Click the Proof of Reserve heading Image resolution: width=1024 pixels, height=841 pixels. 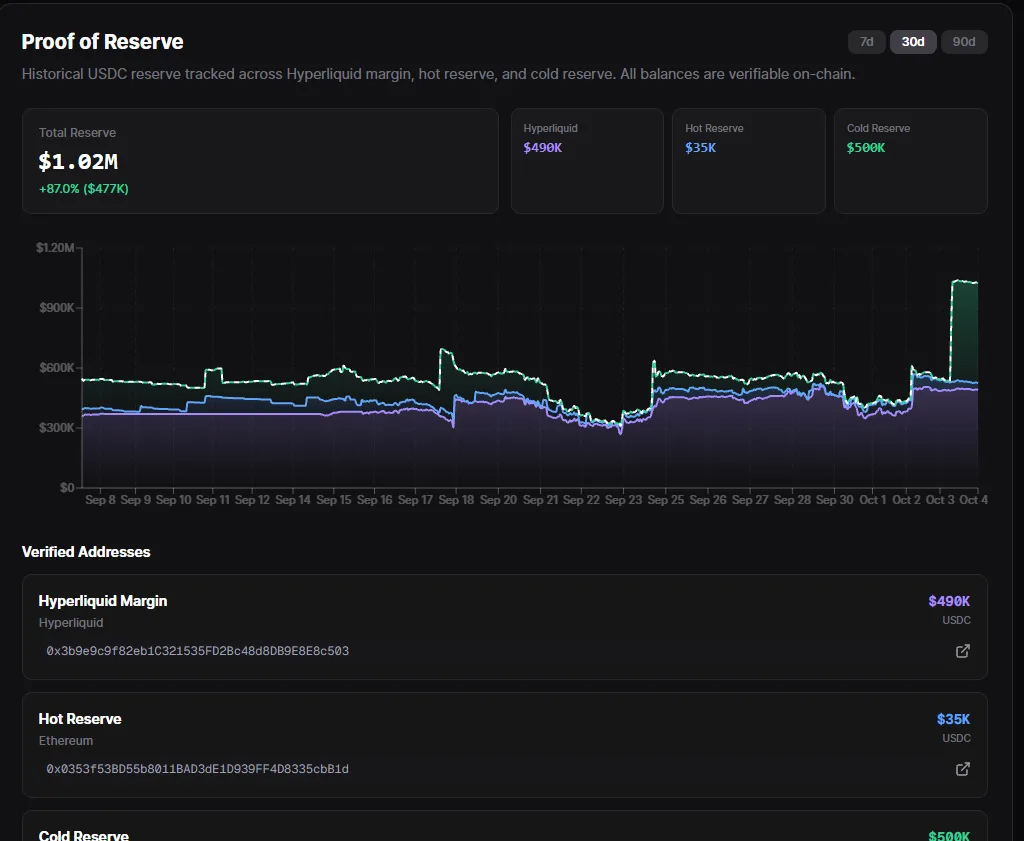tap(103, 42)
